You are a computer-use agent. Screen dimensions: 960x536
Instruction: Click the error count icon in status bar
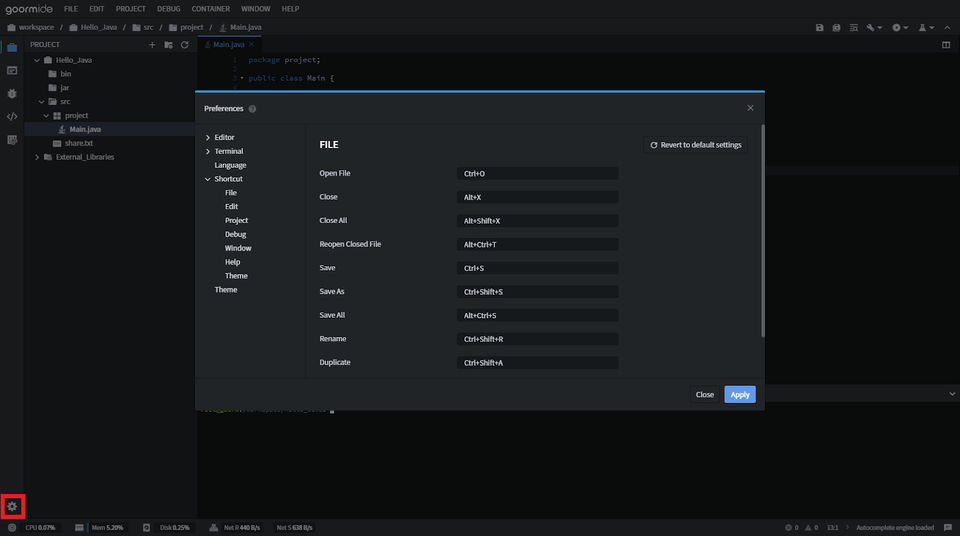(788, 527)
